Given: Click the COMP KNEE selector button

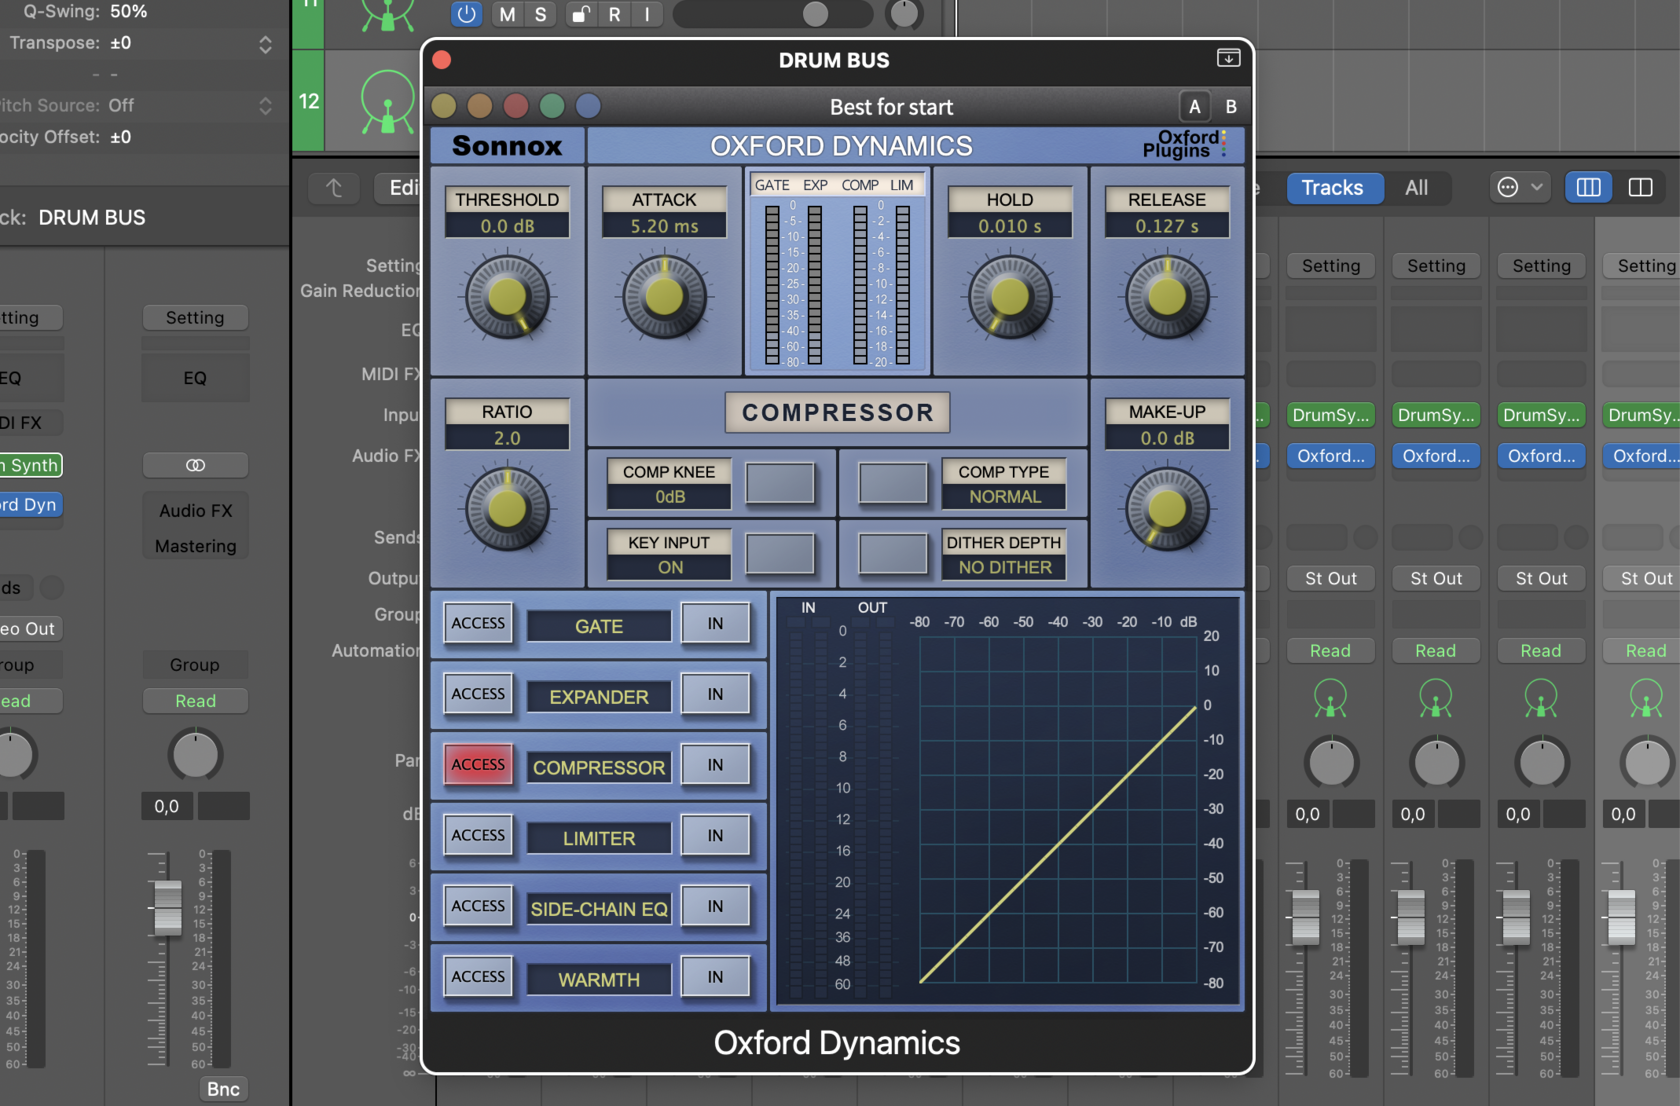Looking at the screenshot, I should [780, 483].
